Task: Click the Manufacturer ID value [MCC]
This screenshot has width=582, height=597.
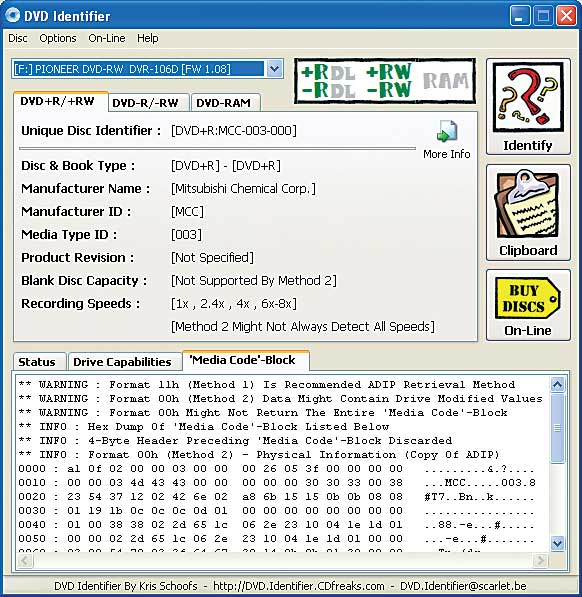Action: pyautogui.click(x=187, y=211)
